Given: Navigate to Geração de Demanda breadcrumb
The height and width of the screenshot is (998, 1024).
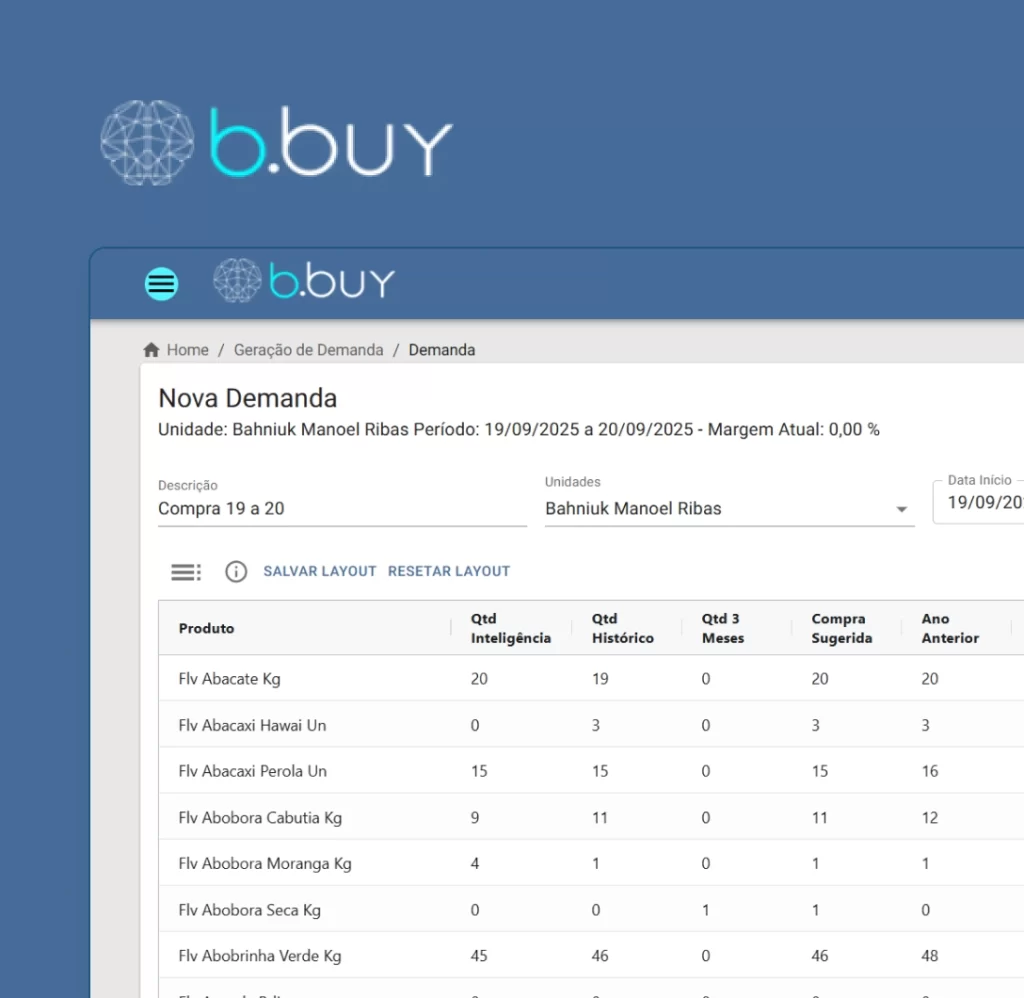Looking at the screenshot, I should tap(308, 350).
